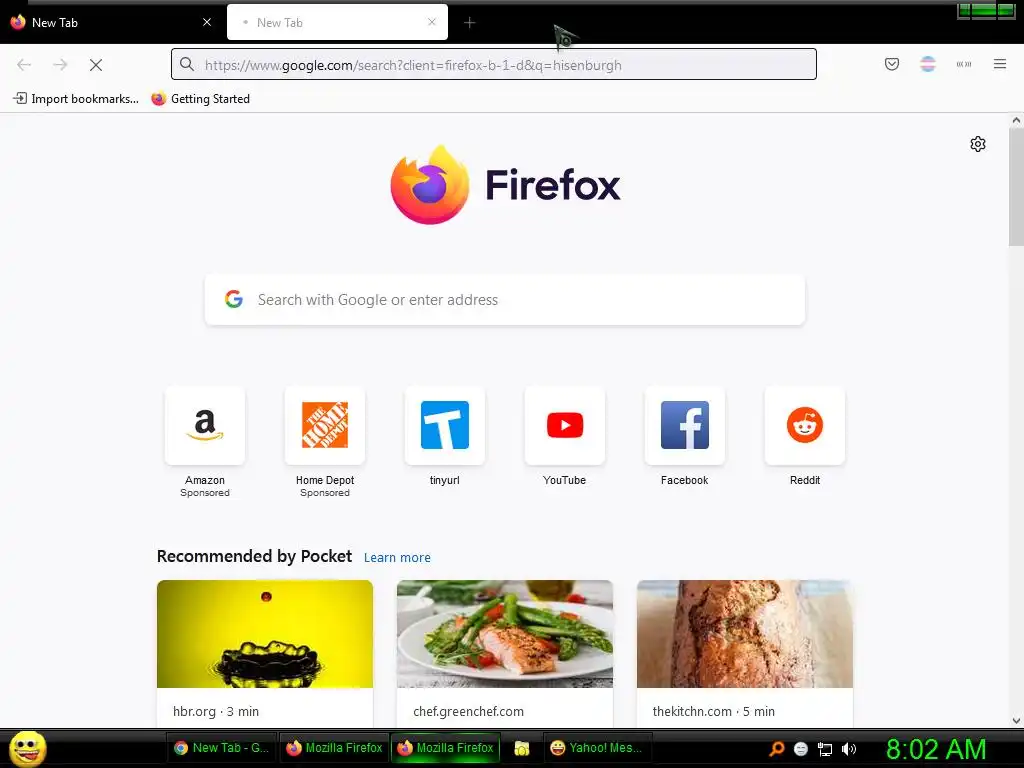Open the Reddit shortcut tile
Image resolution: width=1024 pixels, height=768 pixels.
point(805,425)
